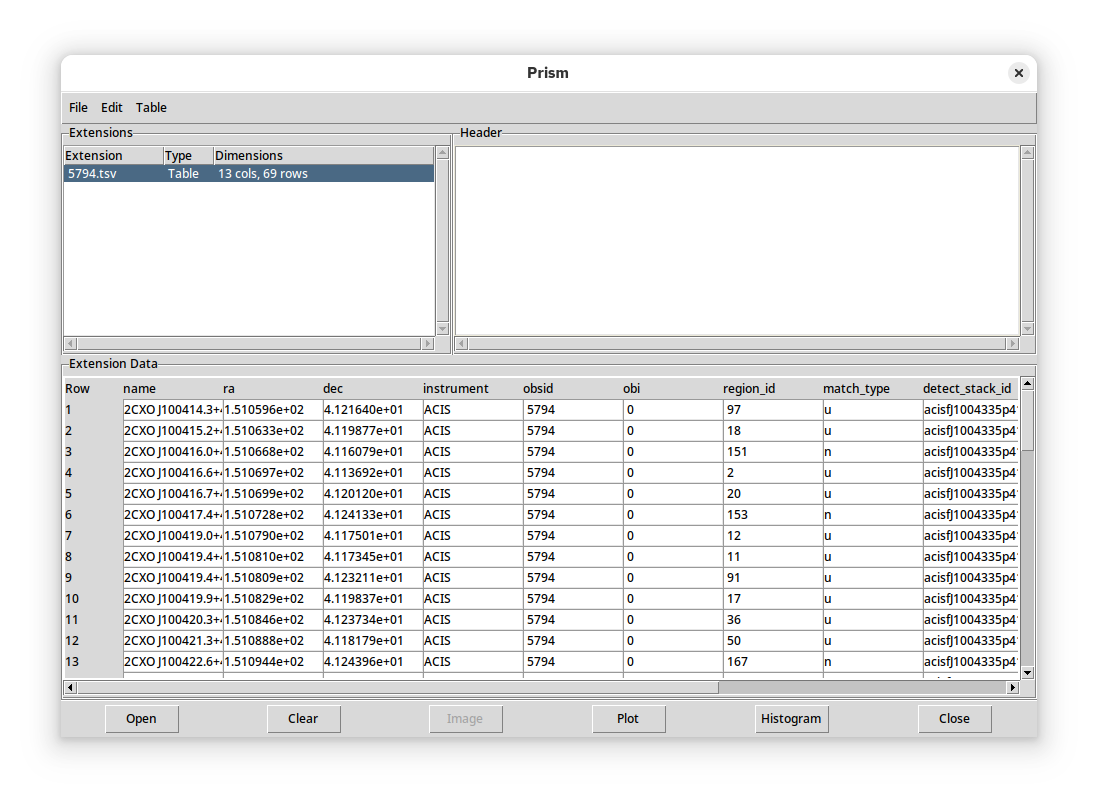Click right arrow of Header horizontal scrollbar
The height and width of the screenshot is (804, 1098).
click(x=1013, y=344)
